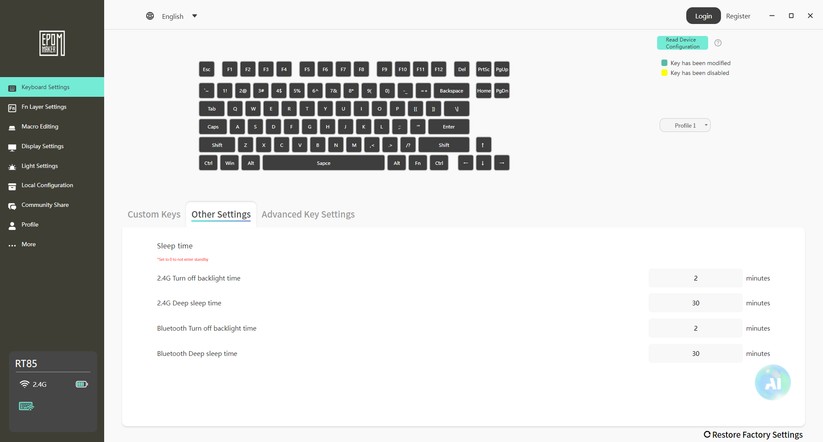Image resolution: width=823 pixels, height=442 pixels.
Task: Click the Register link
Action: coord(738,16)
